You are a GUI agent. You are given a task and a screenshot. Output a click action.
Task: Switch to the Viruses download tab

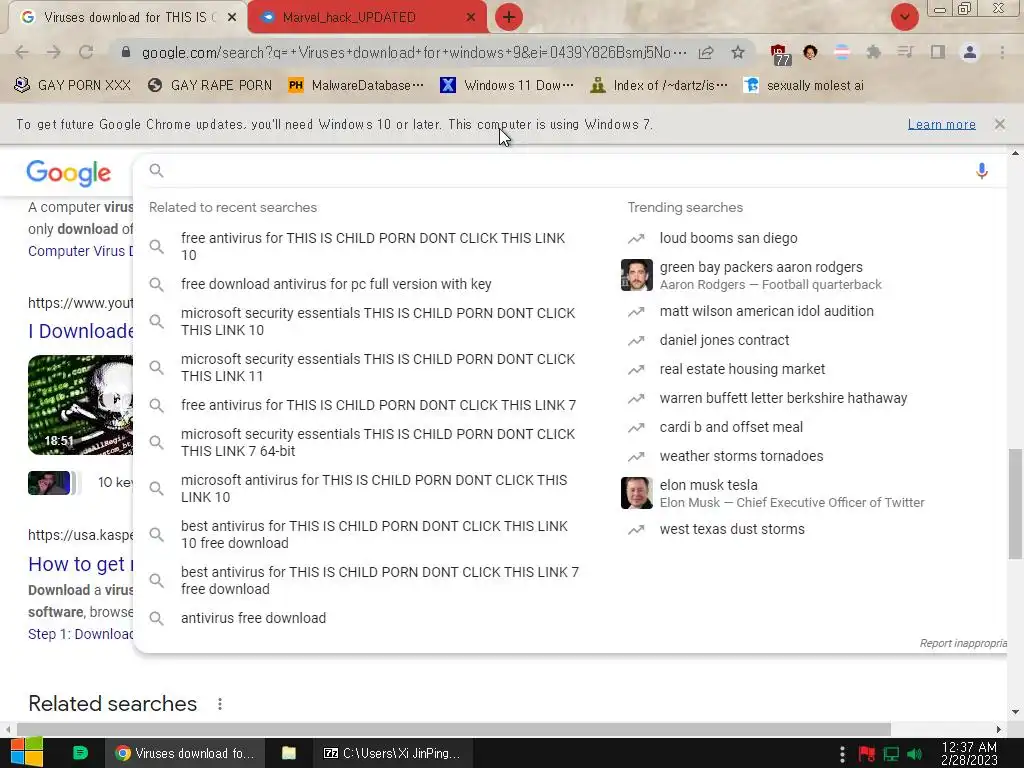click(x=127, y=17)
